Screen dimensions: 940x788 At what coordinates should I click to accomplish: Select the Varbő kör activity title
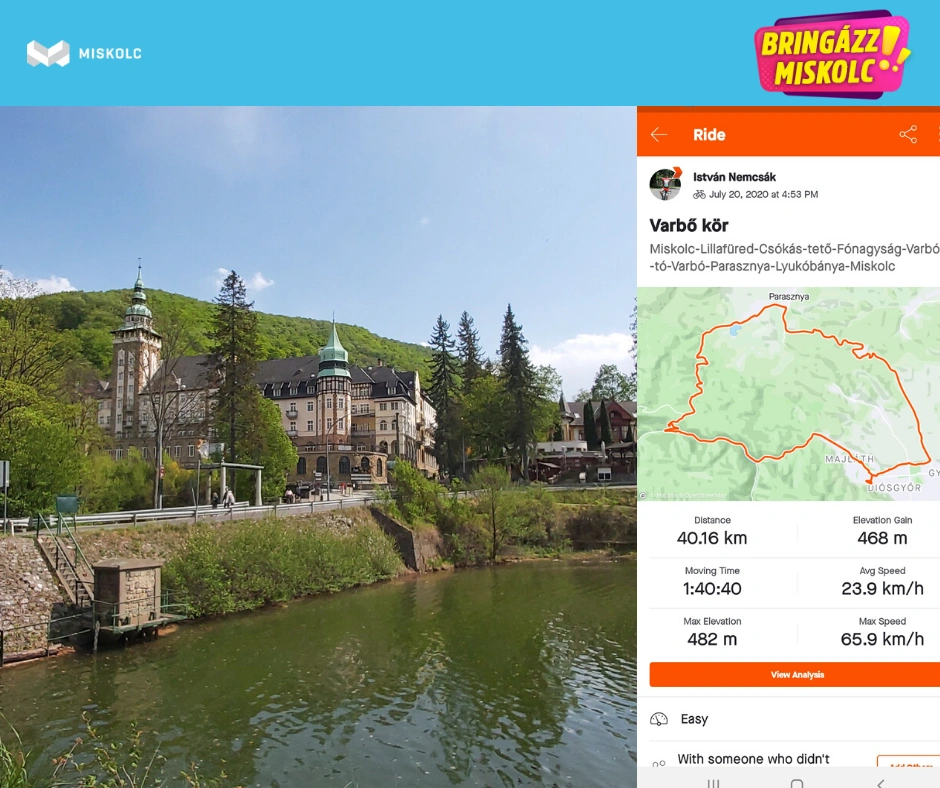tap(689, 225)
